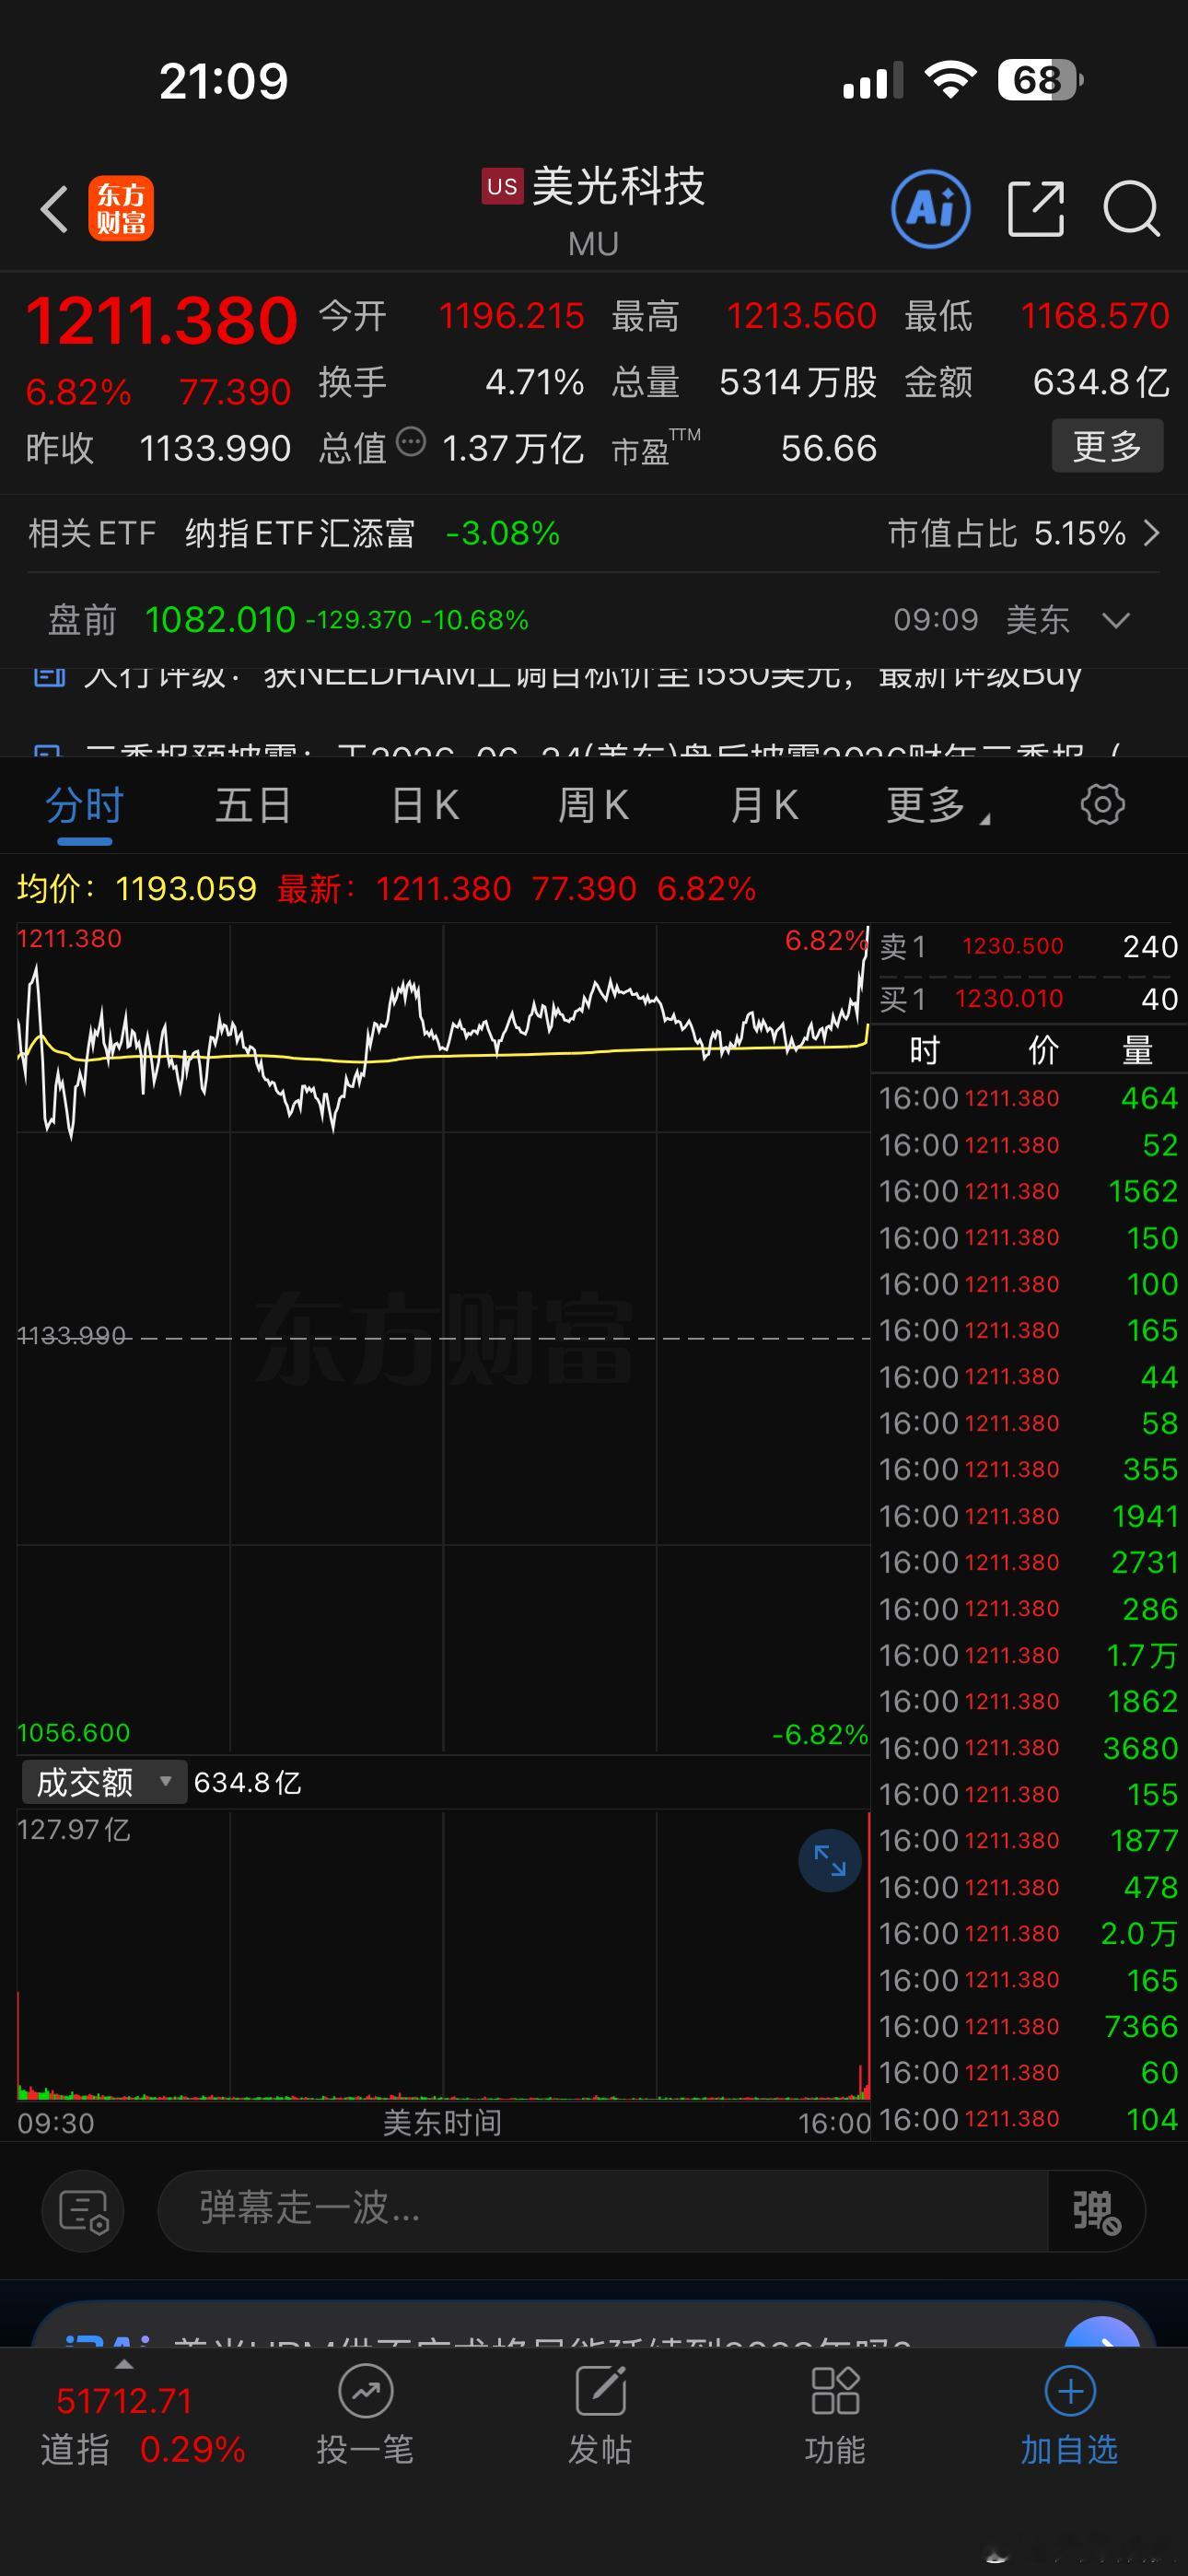This screenshot has height=2576, width=1188.
Task: Expand the 盘前 美东 dropdown arrow
Action: coord(1115,620)
